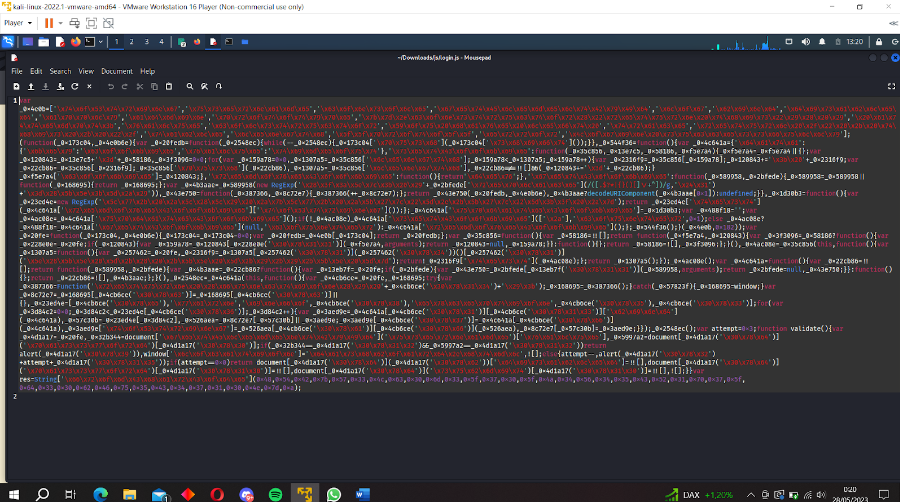Expand the arrow next to the terminal launcher
Viewport: 900px width, 502px height.
[x=102, y=42]
